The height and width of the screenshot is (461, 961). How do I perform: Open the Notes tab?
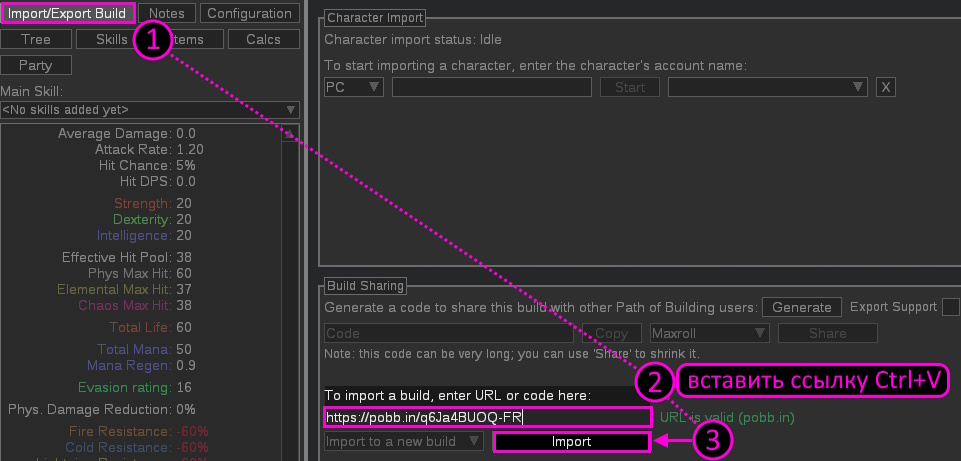coord(166,14)
